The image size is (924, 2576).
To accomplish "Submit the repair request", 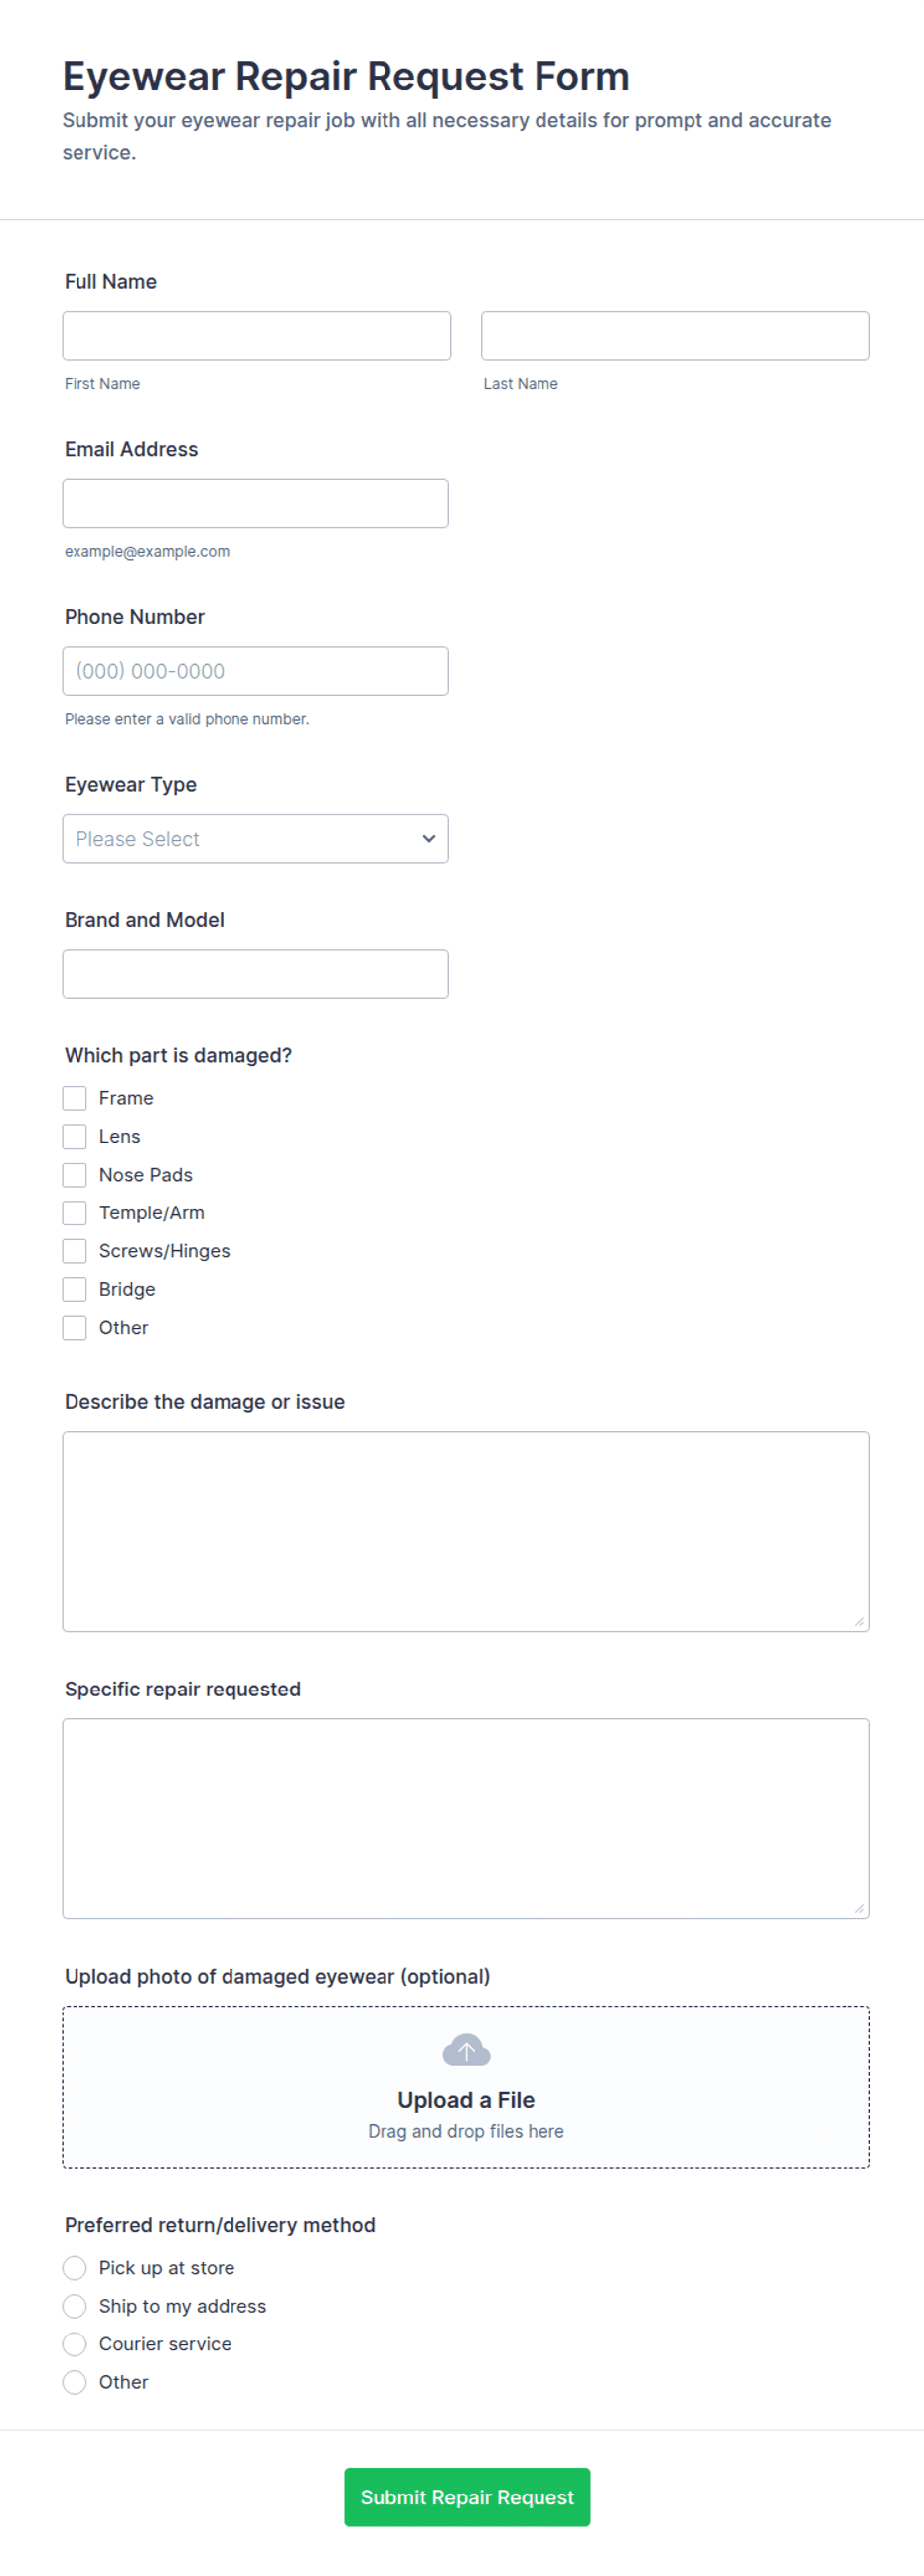I will pos(467,2497).
